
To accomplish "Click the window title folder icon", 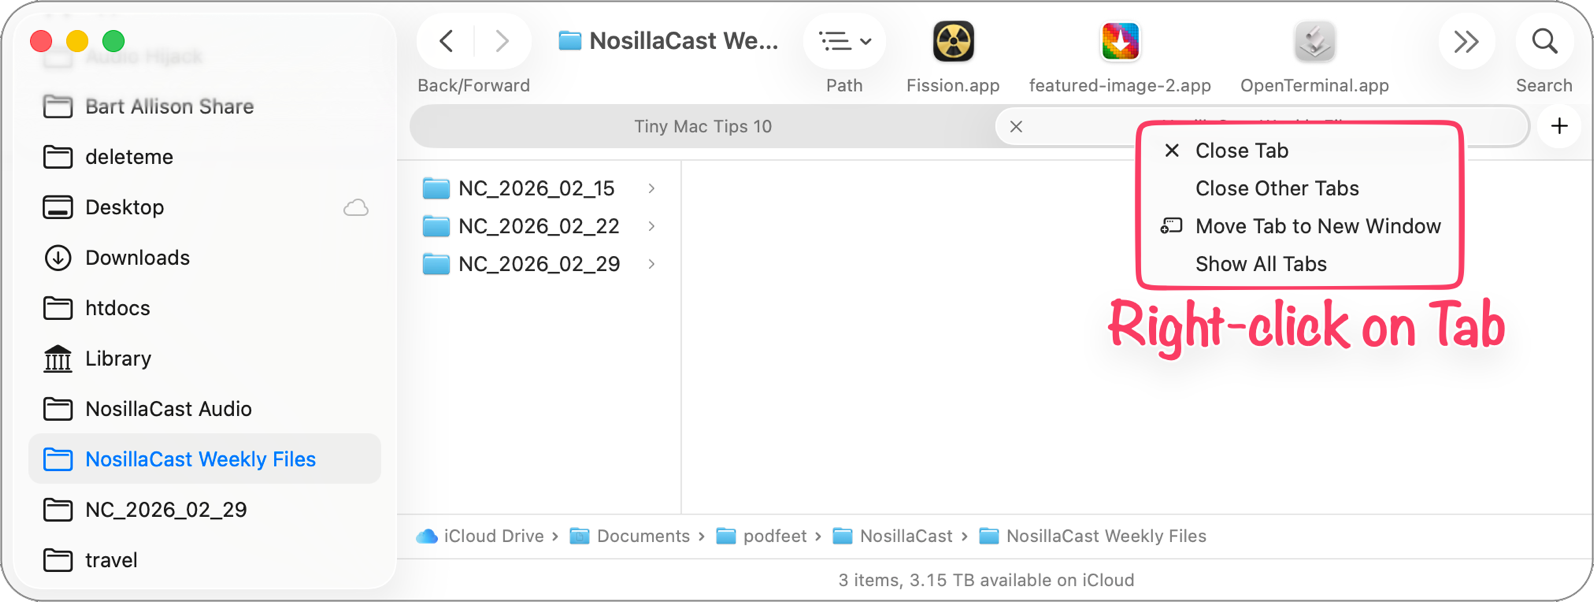I will point(570,41).
